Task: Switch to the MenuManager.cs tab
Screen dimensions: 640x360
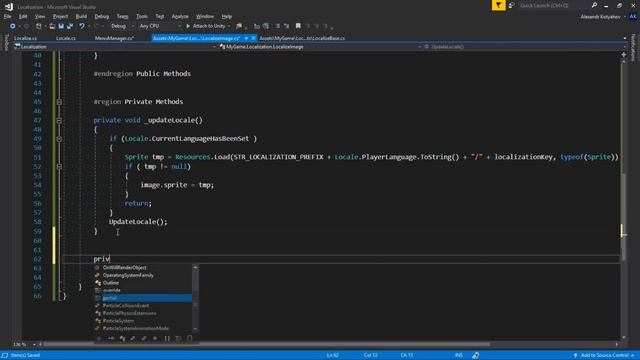Action: [114, 38]
